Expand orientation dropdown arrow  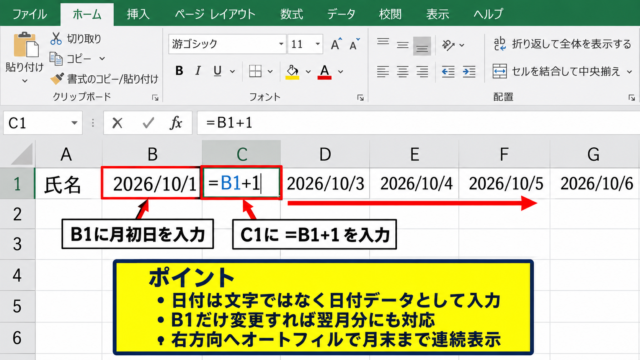(x=462, y=45)
